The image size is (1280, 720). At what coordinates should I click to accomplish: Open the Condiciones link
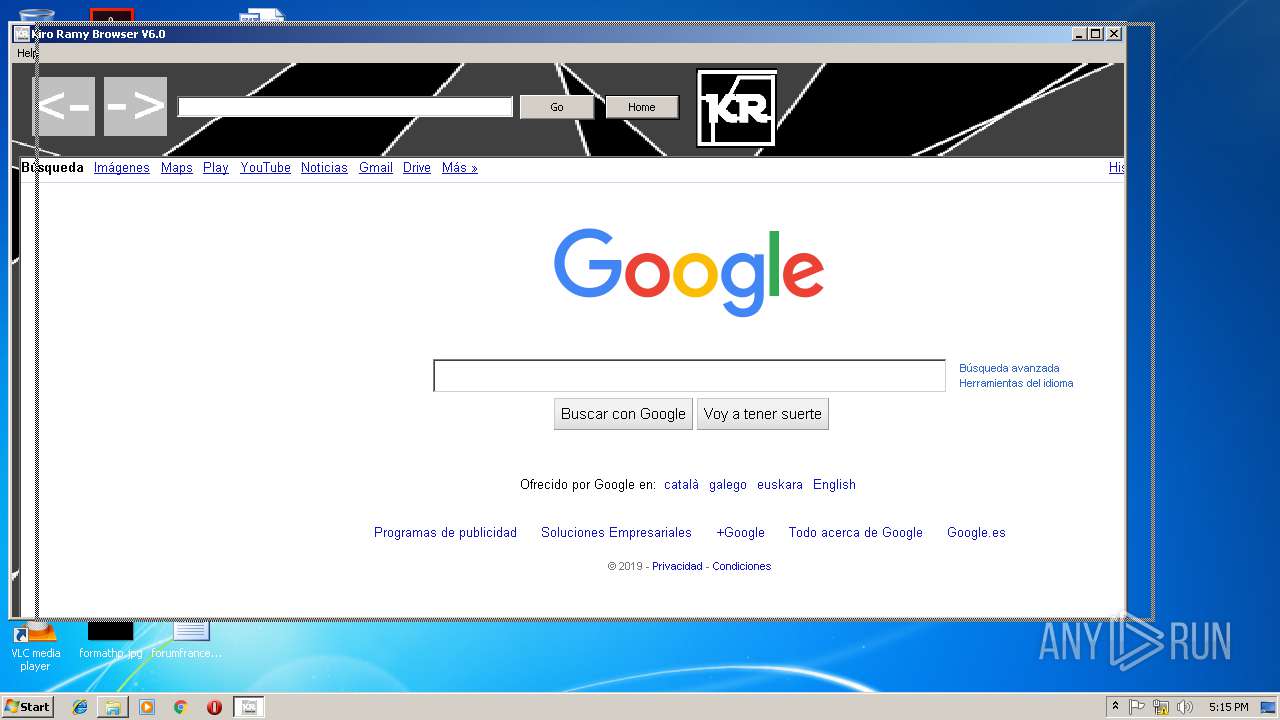742,566
